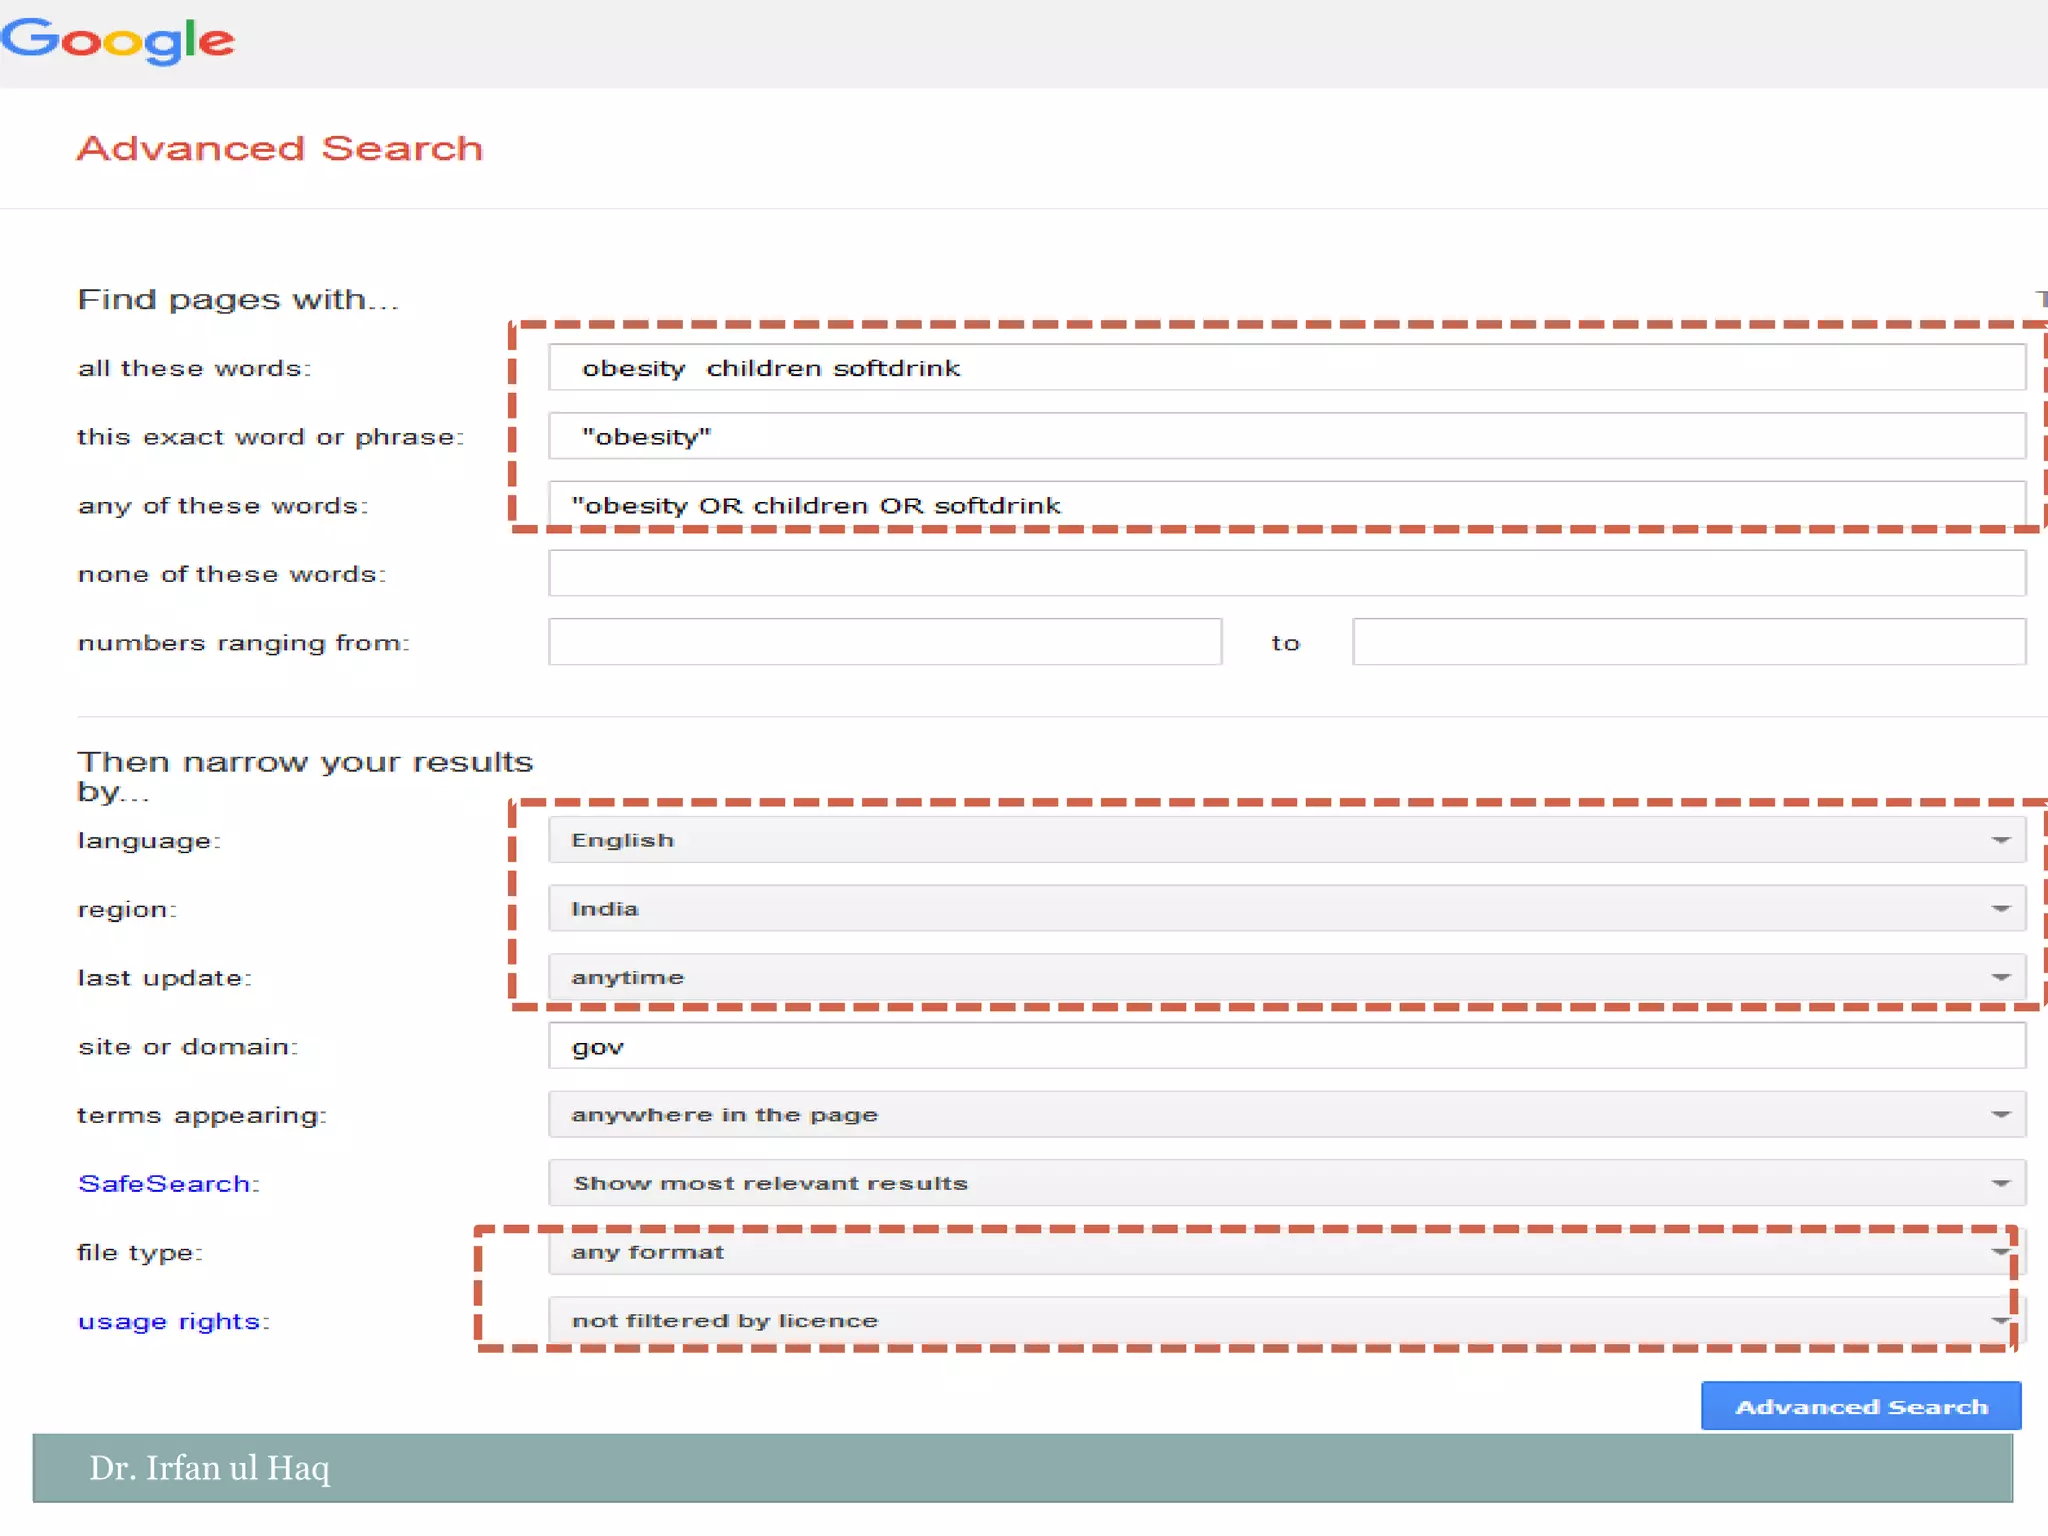2048x1536 pixels.
Task: Follow the SafeSearch link
Action: pyautogui.click(x=164, y=1184)
